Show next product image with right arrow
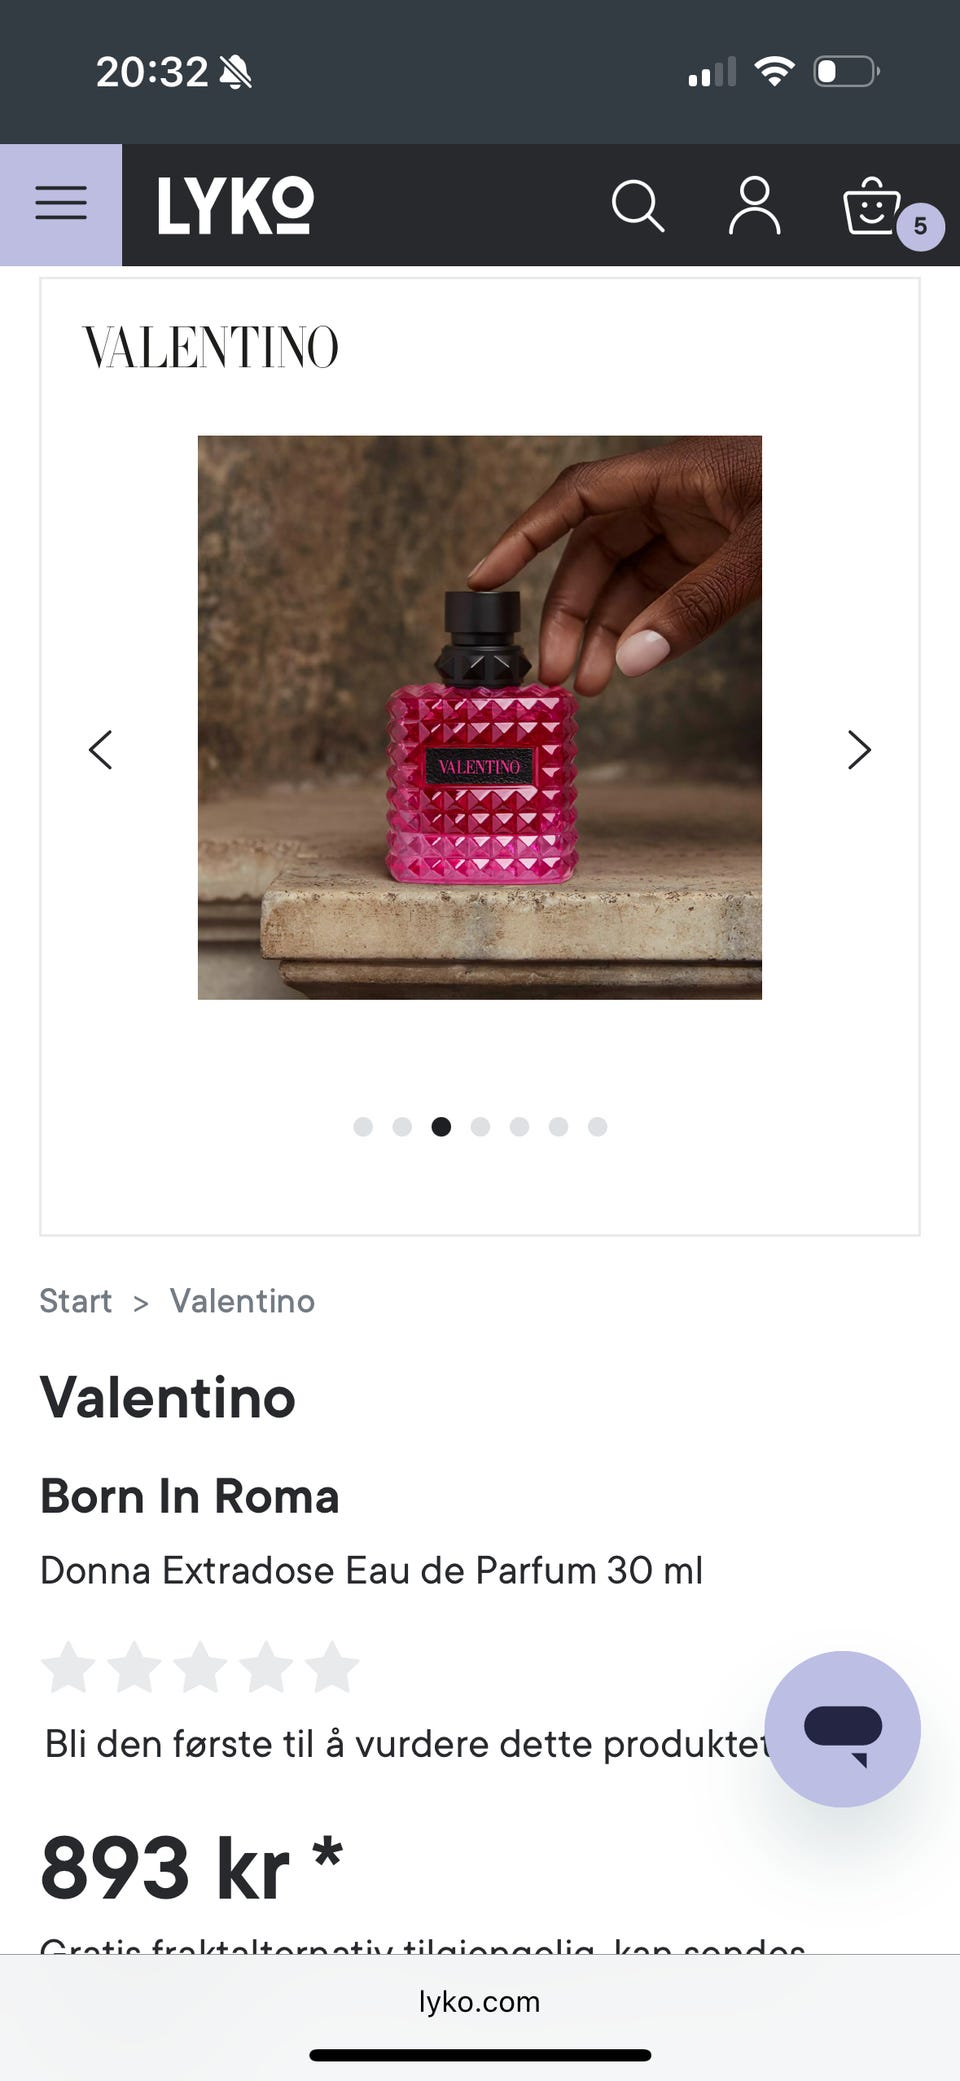The height and width of the screenshot is (2081, 960). point(858,749)
